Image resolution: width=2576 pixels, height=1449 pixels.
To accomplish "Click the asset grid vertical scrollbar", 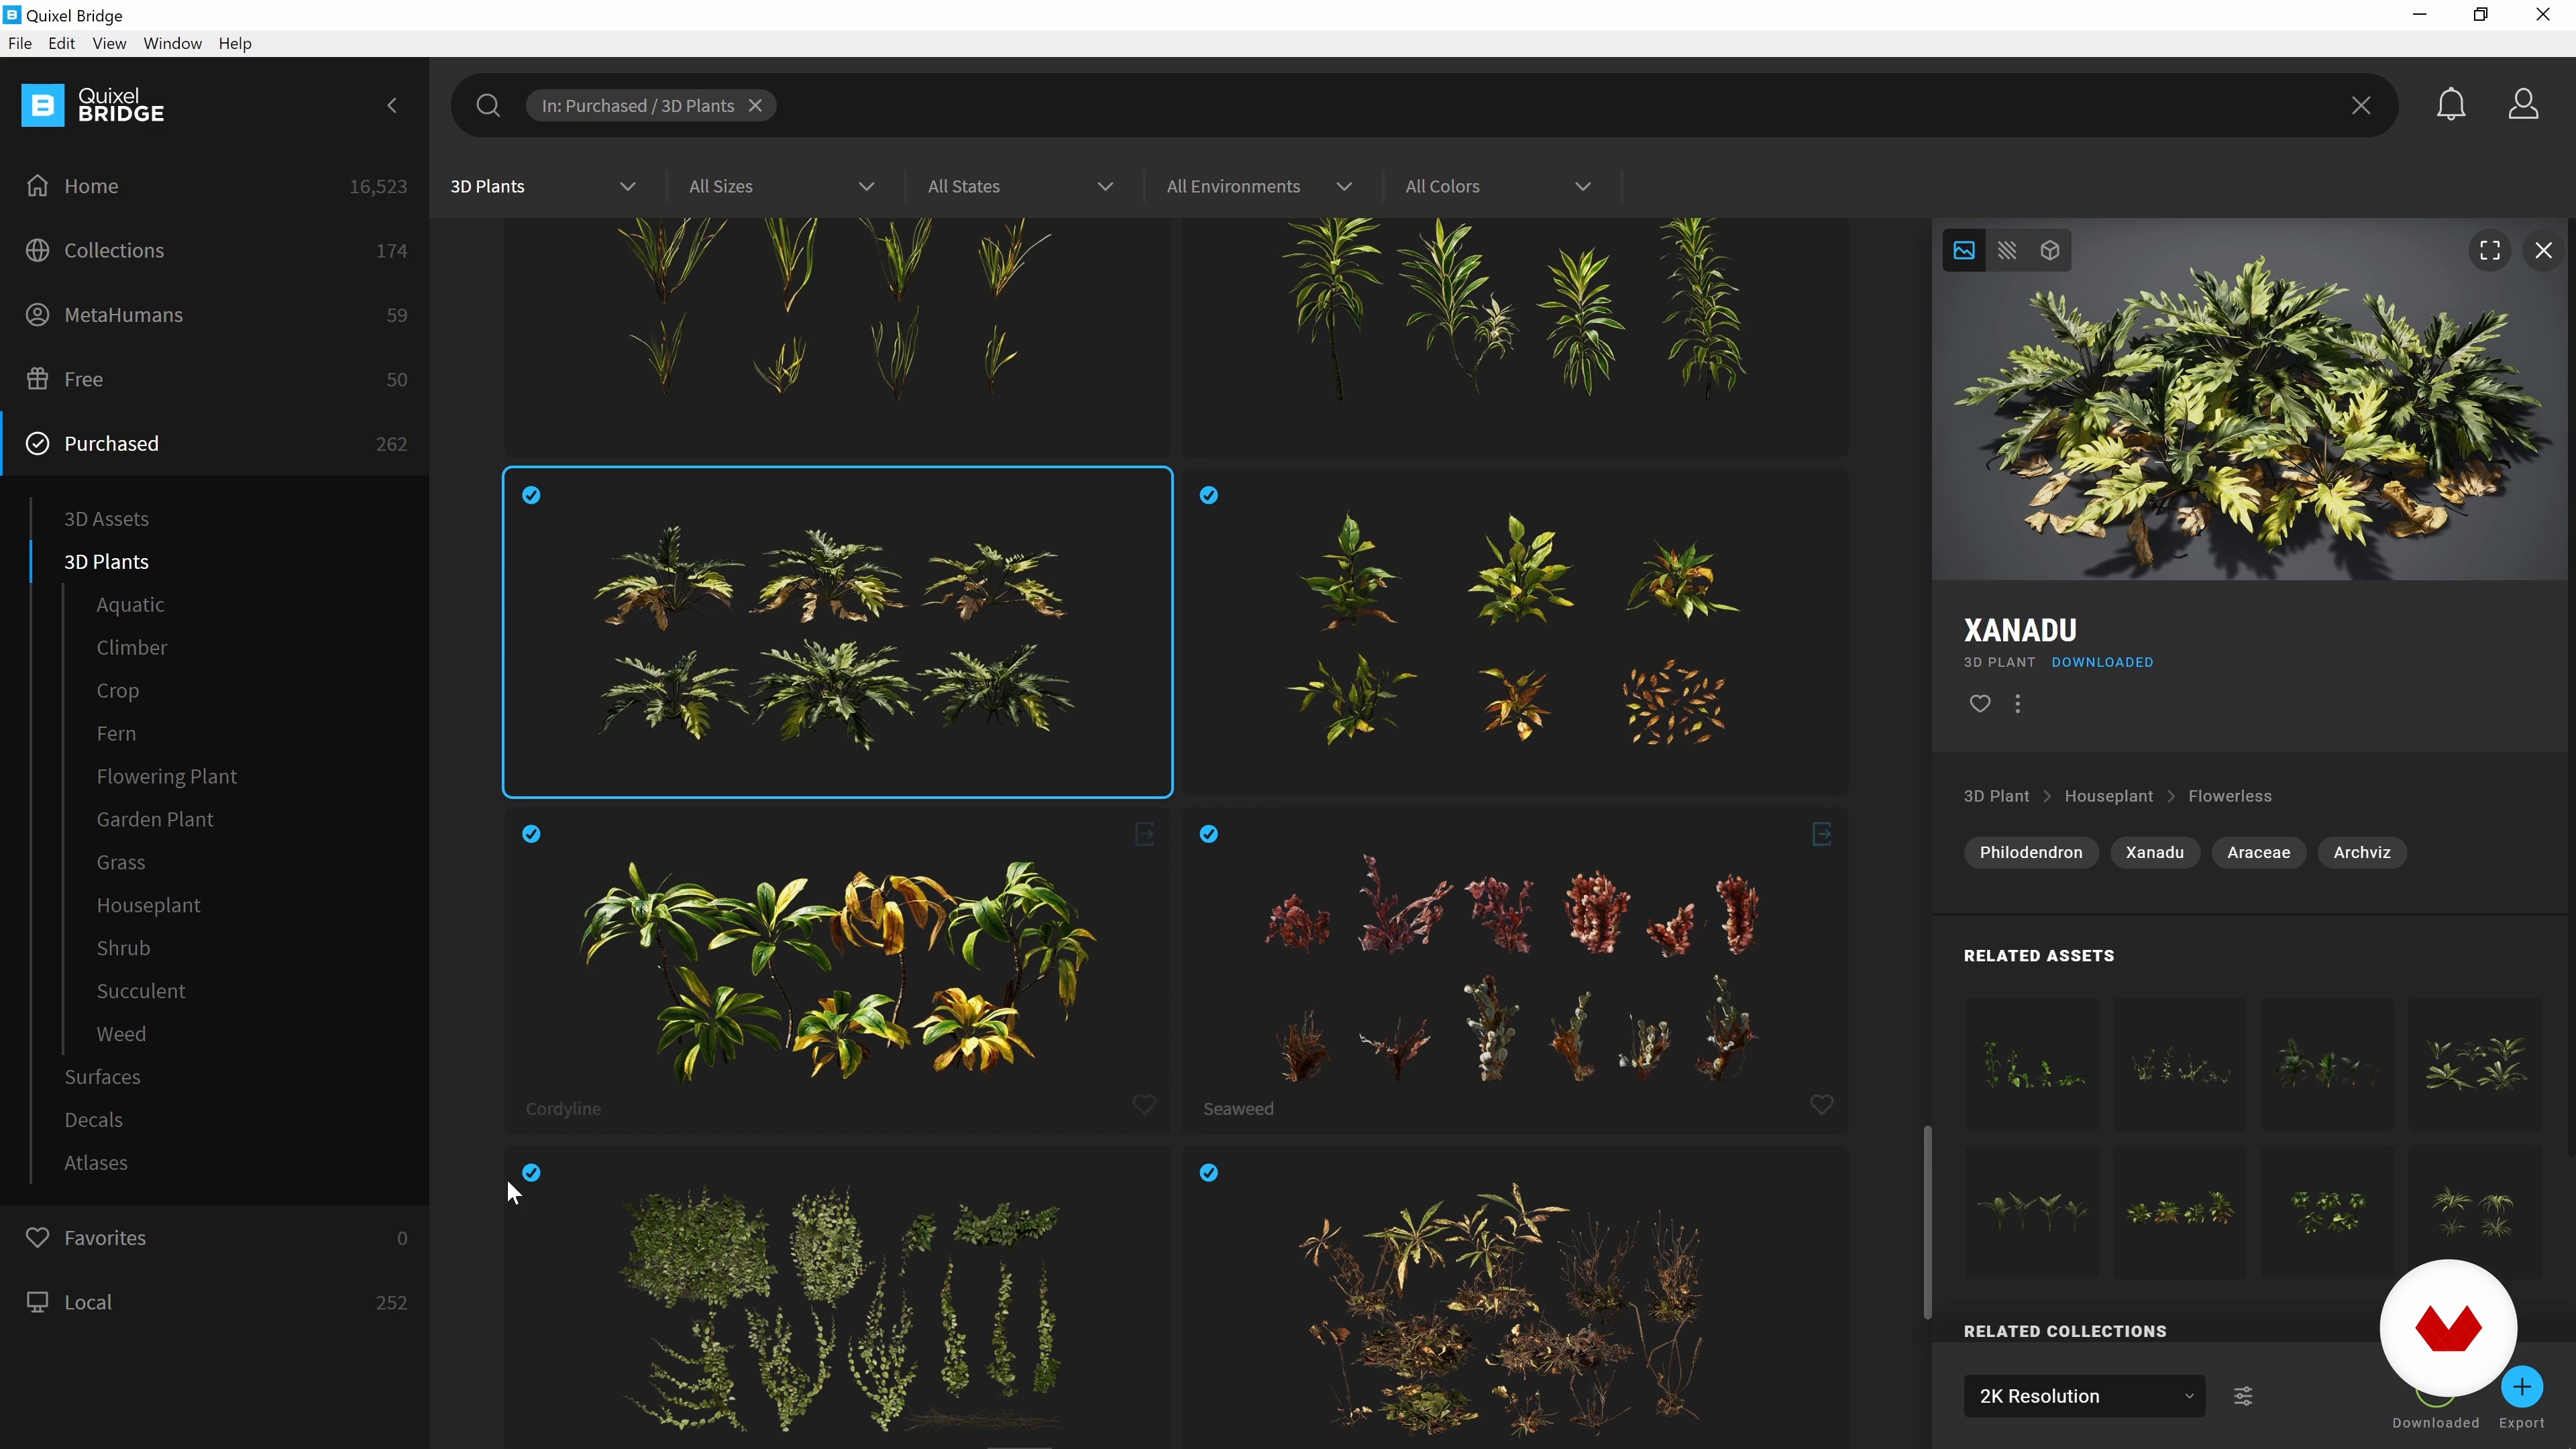I will [x=1927, y=1222].
